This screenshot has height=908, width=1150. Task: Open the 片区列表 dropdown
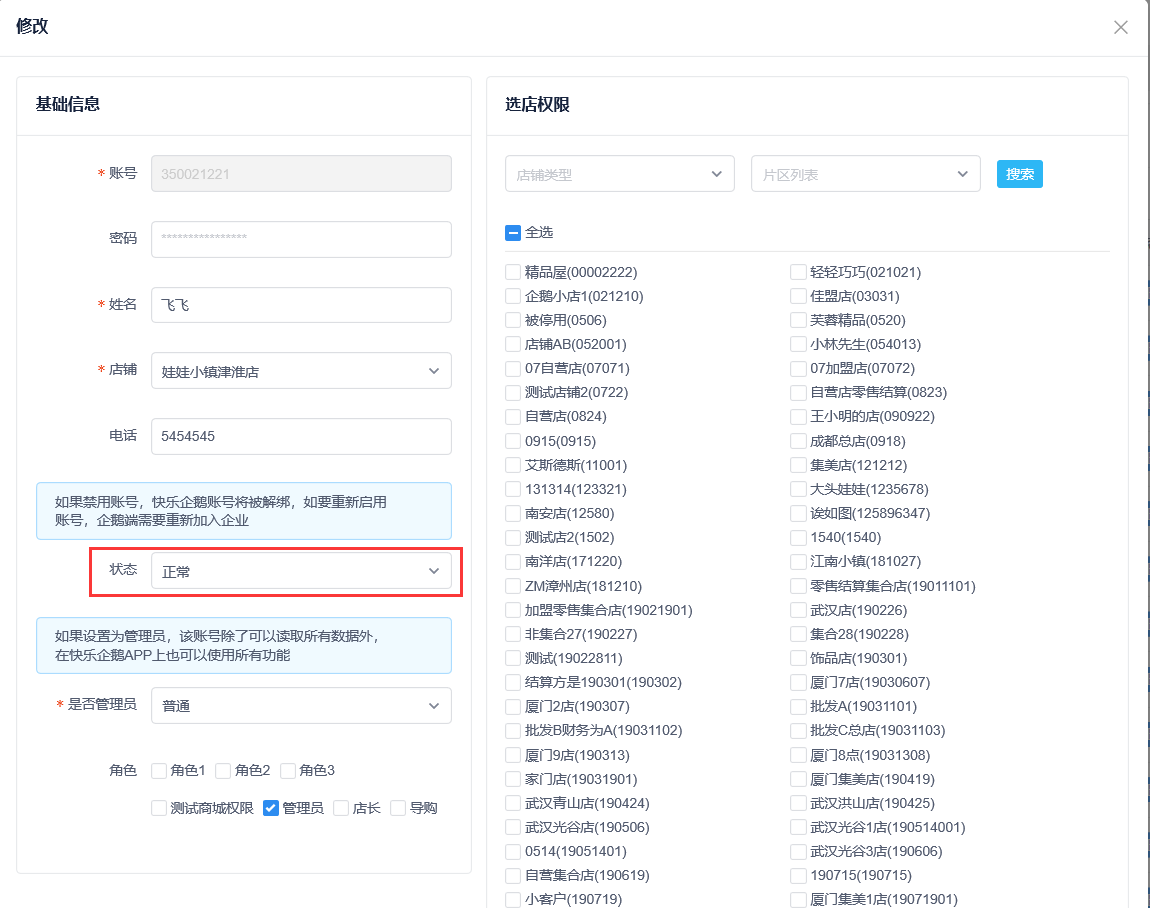pos(865,174)
